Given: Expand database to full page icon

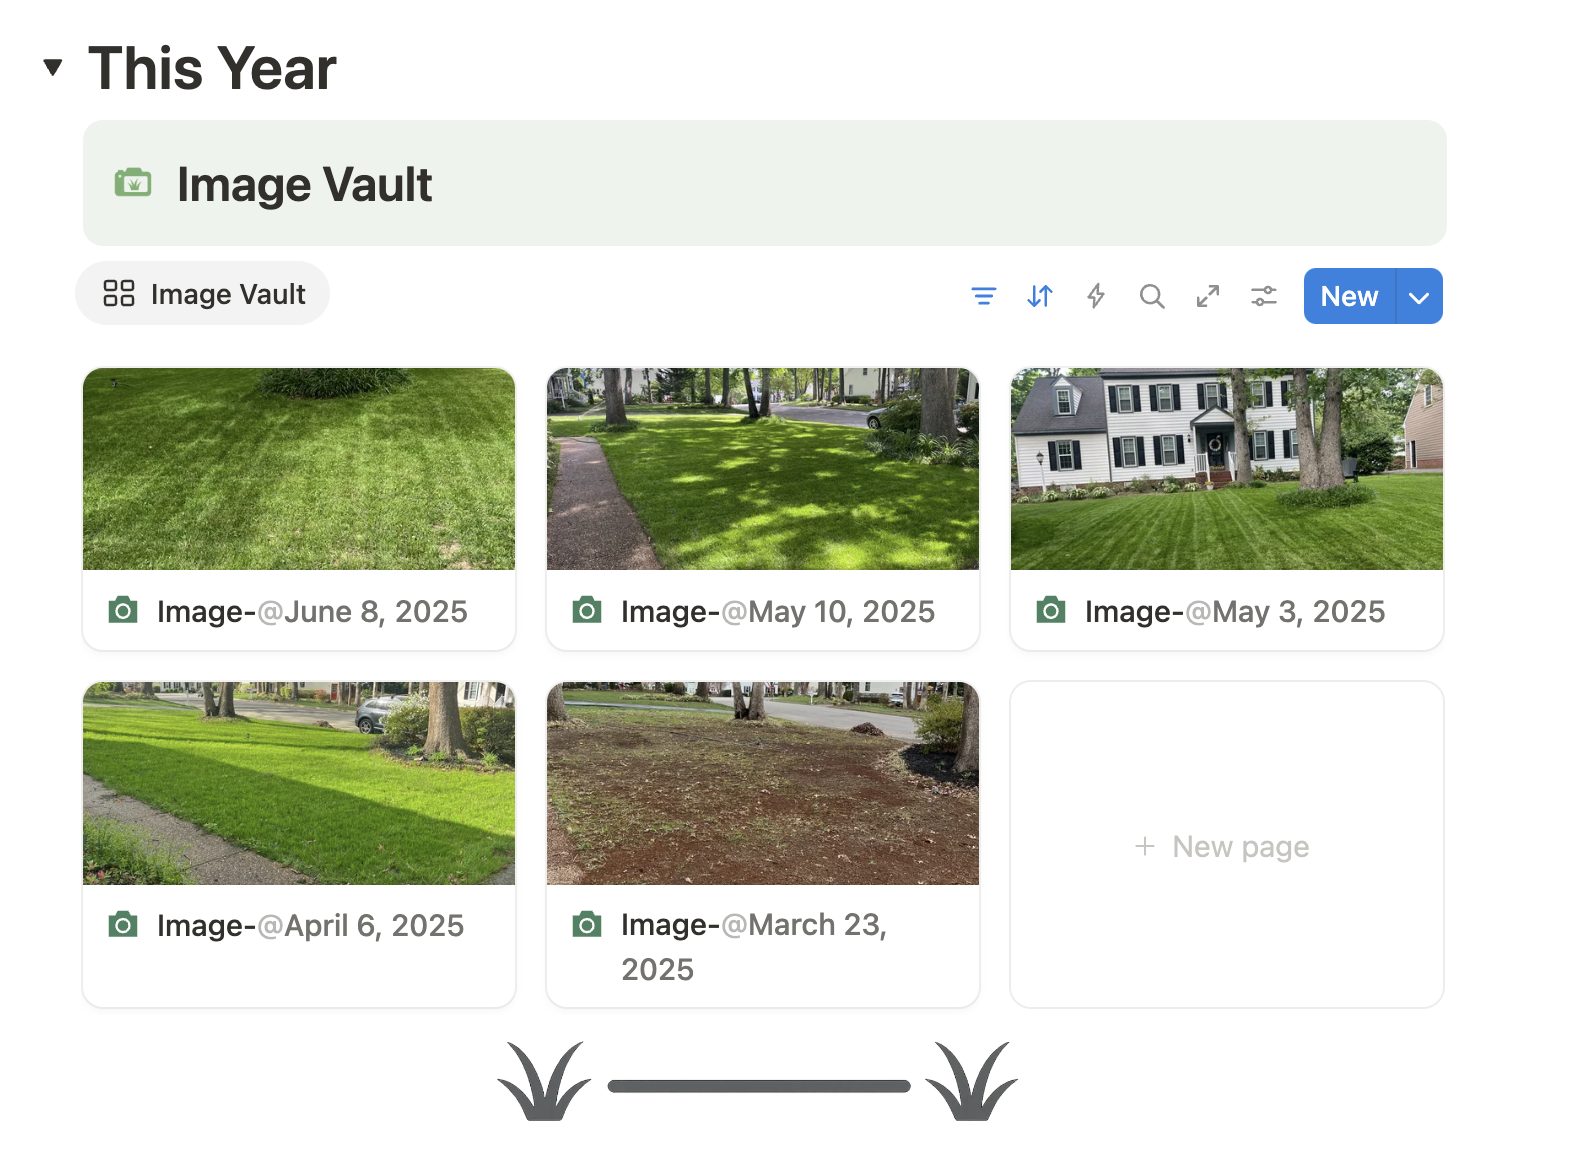Looking at the screenshot, I should [x=1208, y=296].
